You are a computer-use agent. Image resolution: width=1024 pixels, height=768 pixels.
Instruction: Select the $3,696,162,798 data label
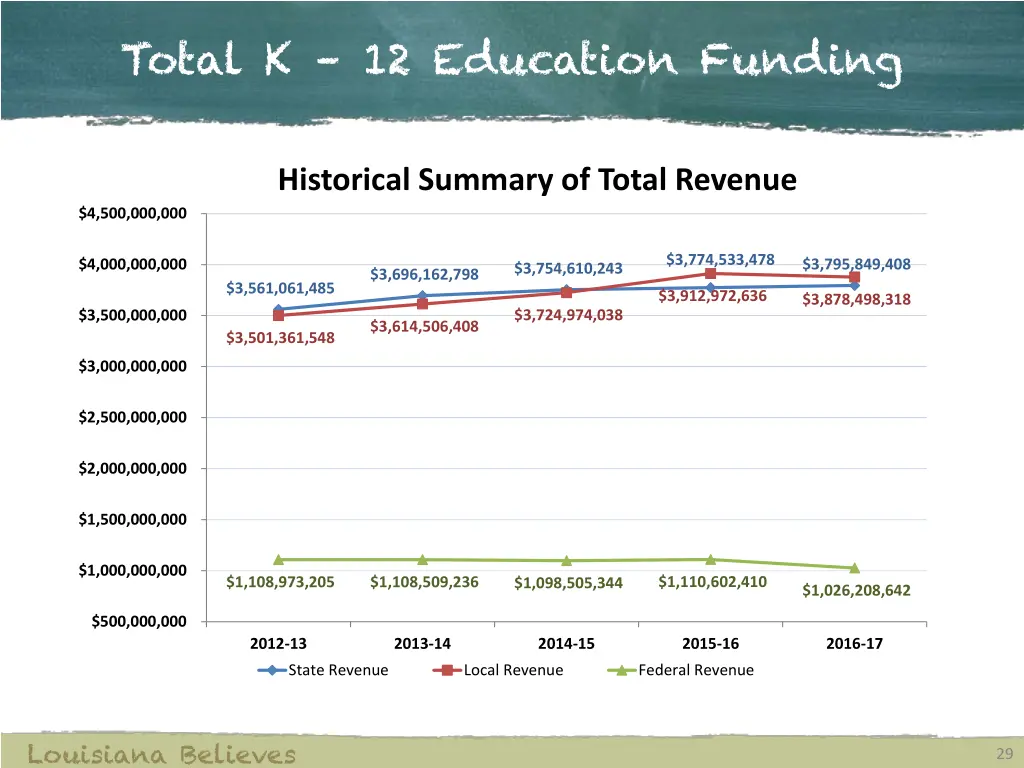point(424,274)
